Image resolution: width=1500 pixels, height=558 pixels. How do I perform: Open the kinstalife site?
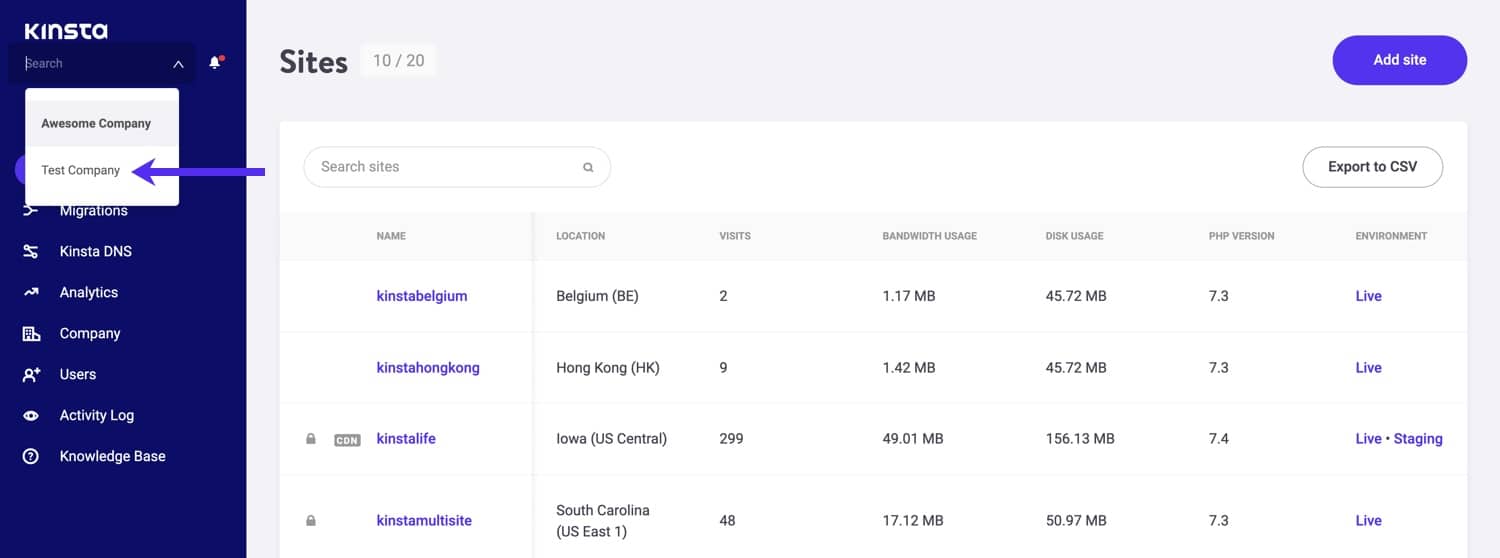406,439
